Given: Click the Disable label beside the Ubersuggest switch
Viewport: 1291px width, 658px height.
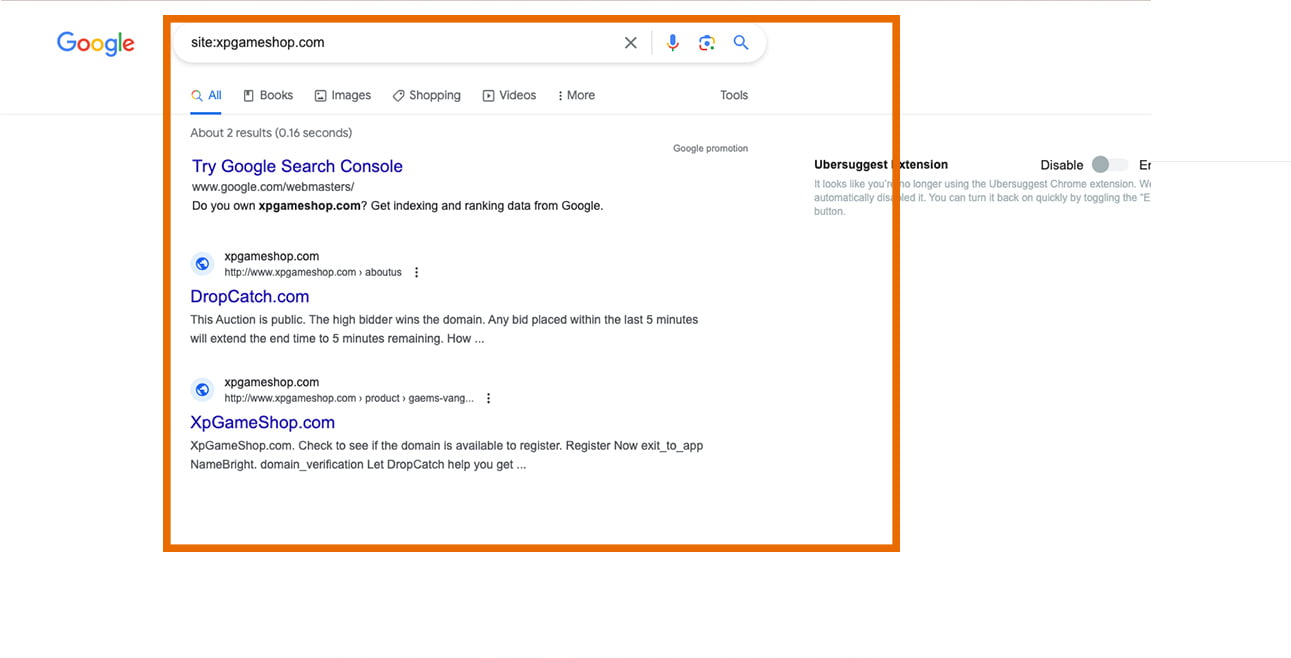Looking at the screenshot, I should (1061, 165).
